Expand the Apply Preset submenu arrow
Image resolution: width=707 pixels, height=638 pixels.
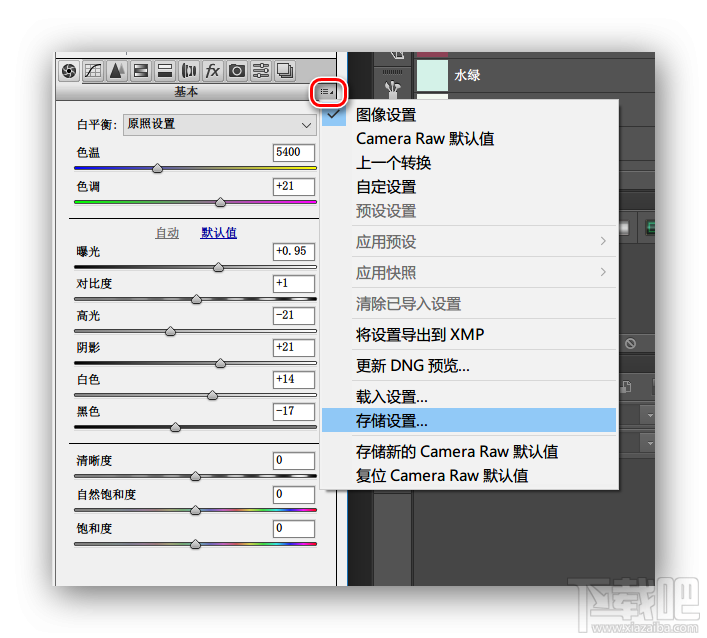[603, 241]
